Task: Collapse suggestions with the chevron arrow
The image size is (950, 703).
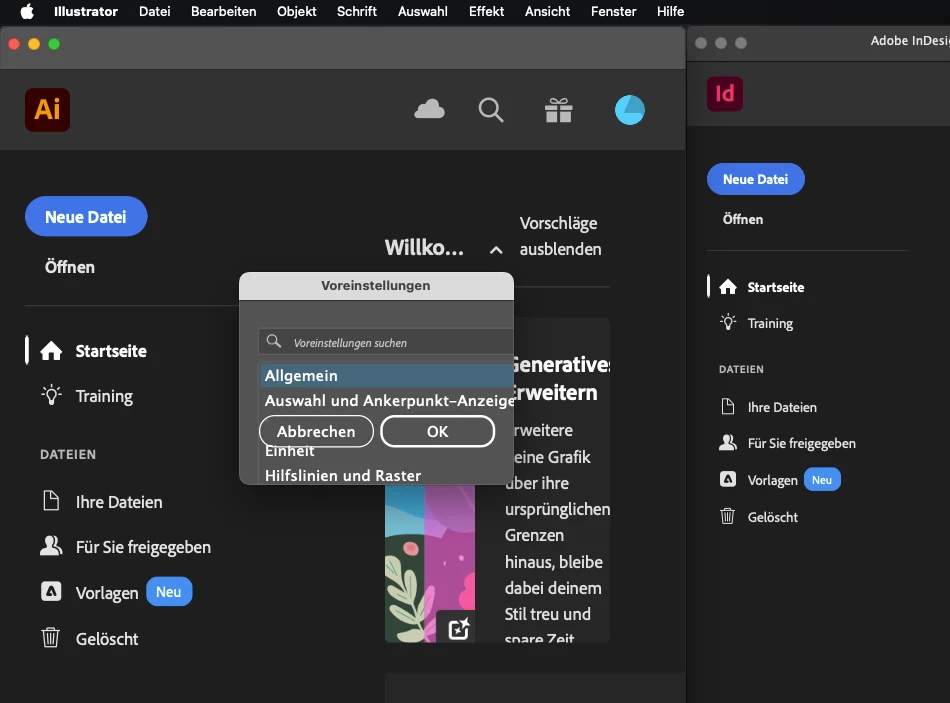Action: tap(496, 250)
